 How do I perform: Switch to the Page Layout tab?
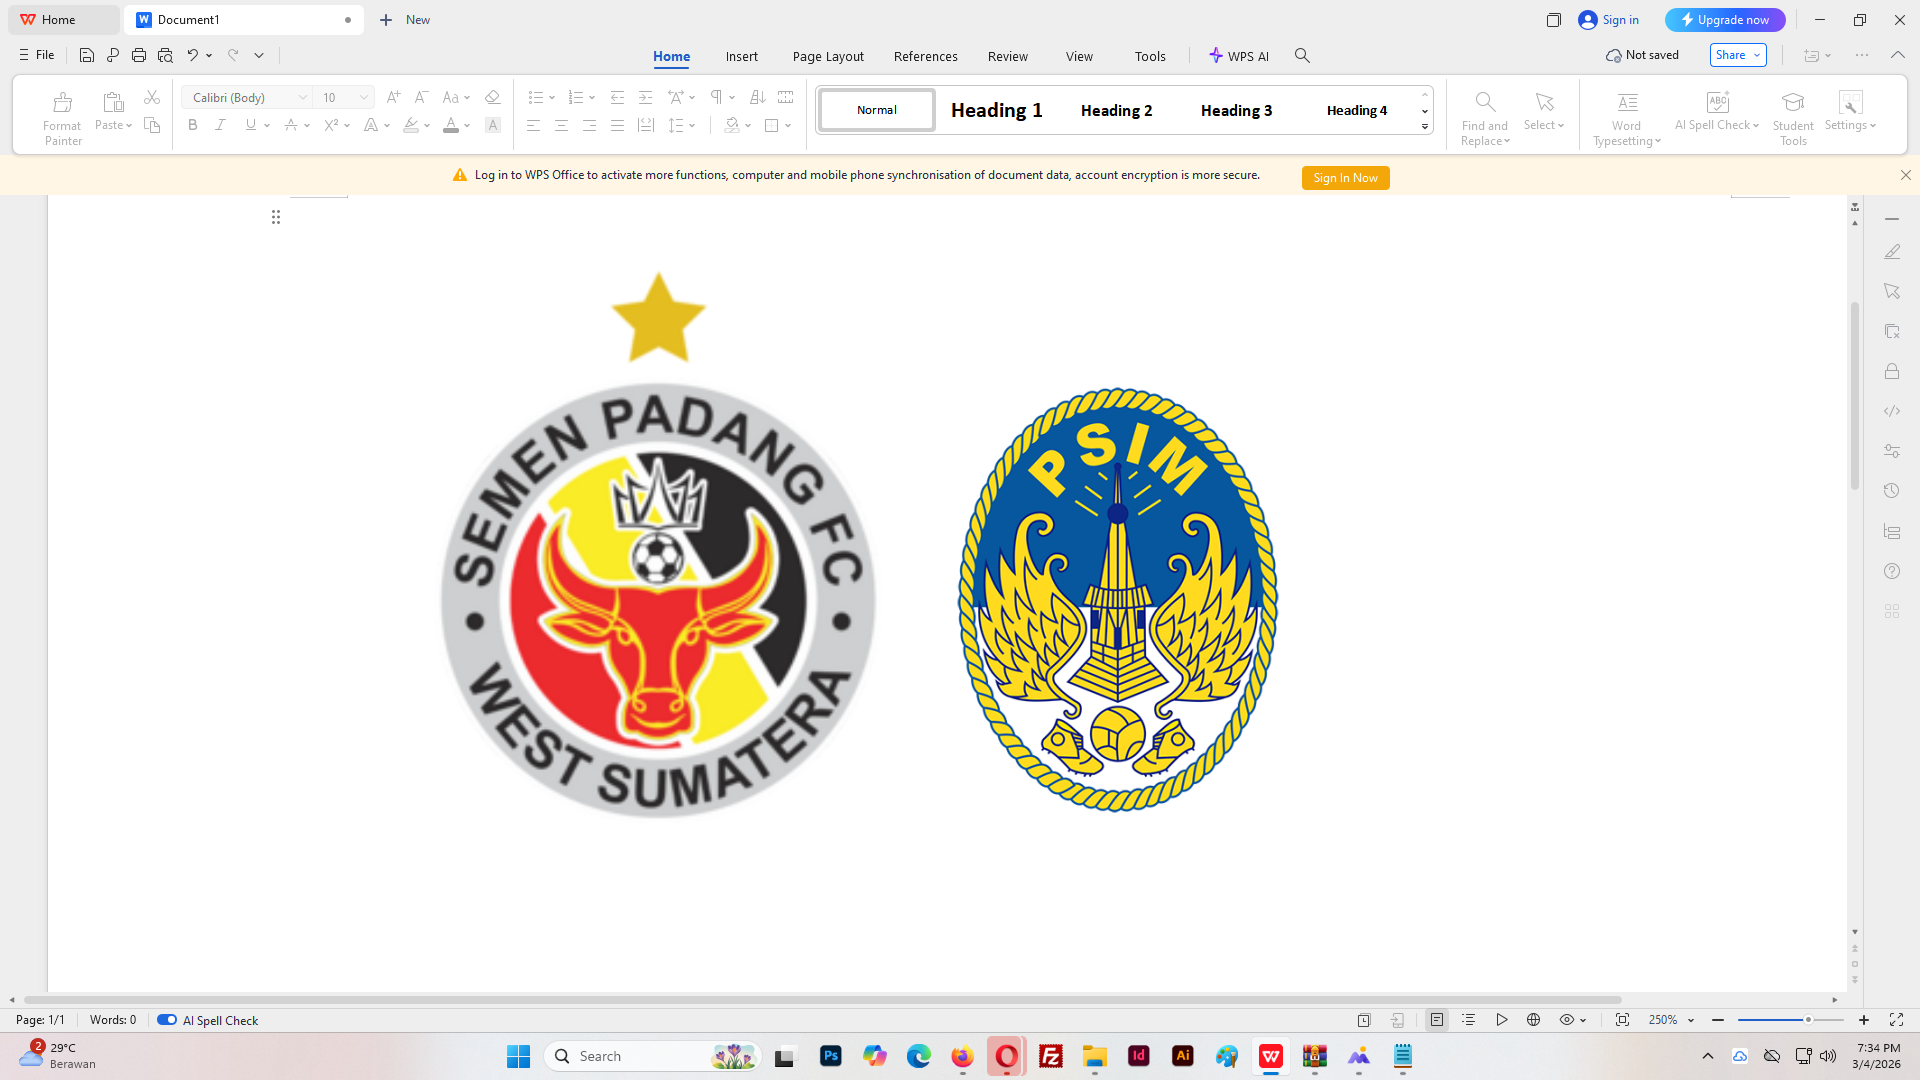click(828, 56)
